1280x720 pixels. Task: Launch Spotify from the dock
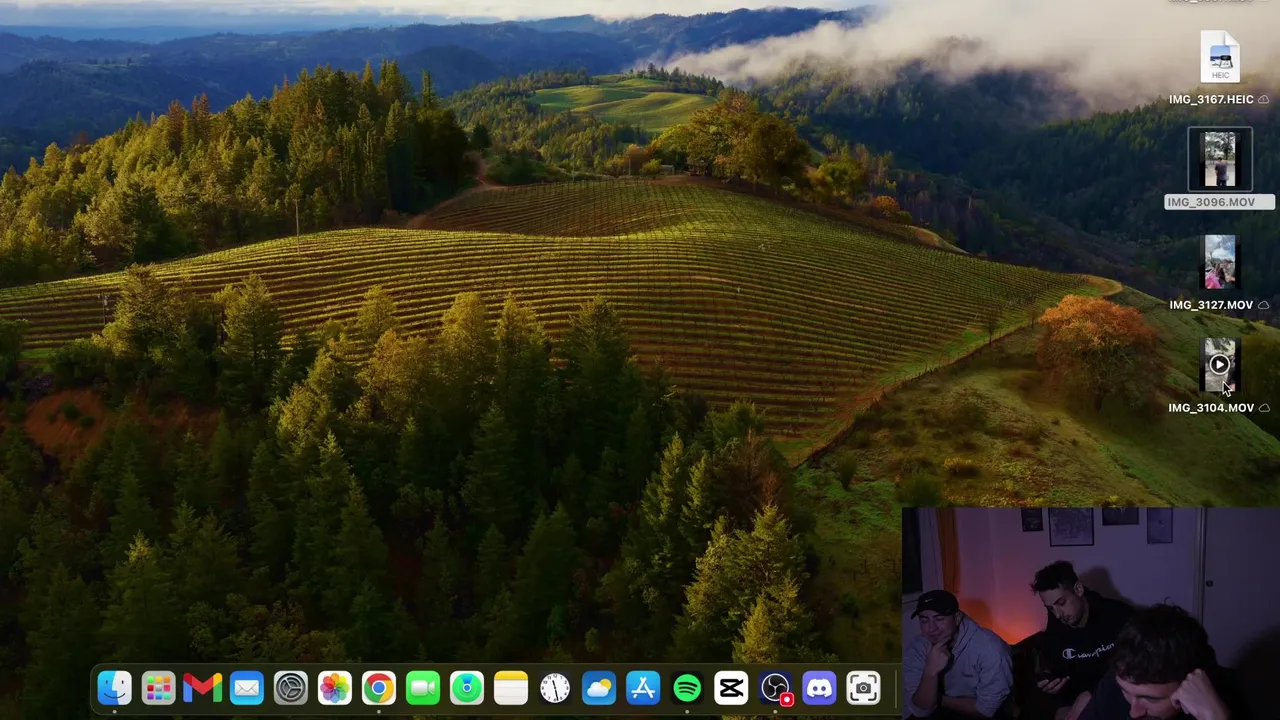coord(686,688)
